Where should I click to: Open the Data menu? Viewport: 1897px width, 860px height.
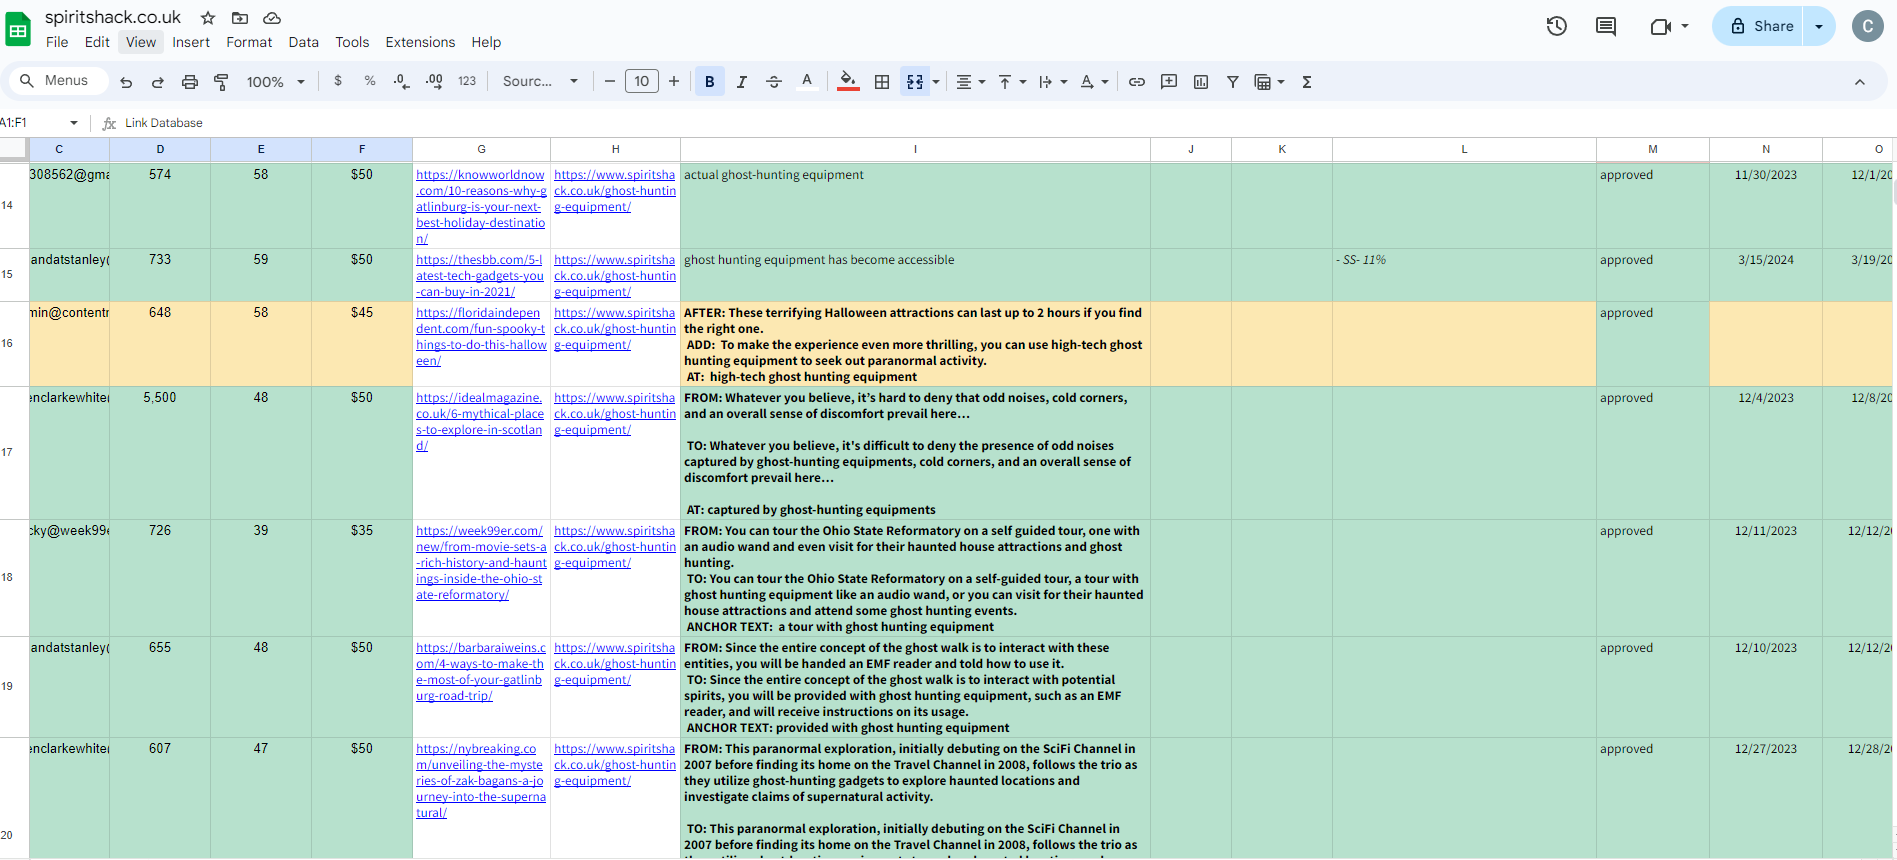(x=304, y=42)
